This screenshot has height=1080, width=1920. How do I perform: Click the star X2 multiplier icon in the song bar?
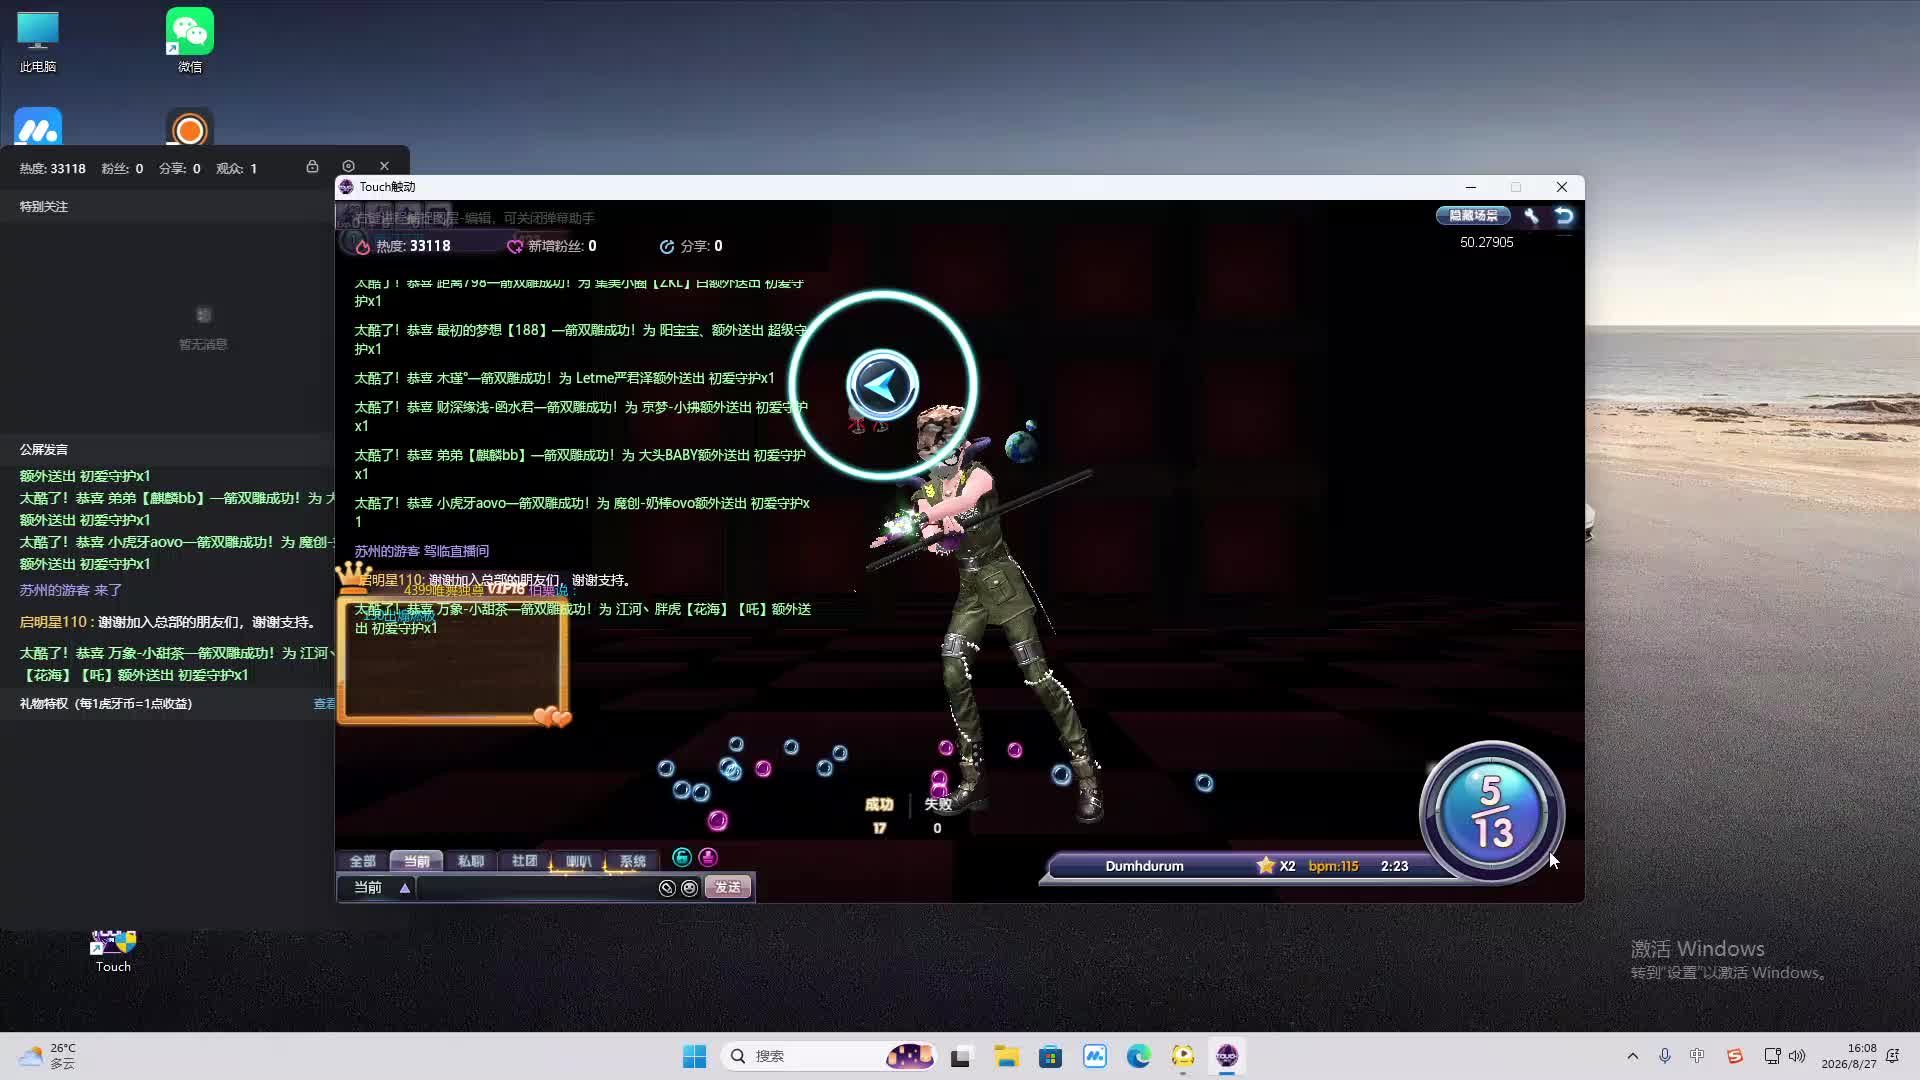tap(1276, 865)
